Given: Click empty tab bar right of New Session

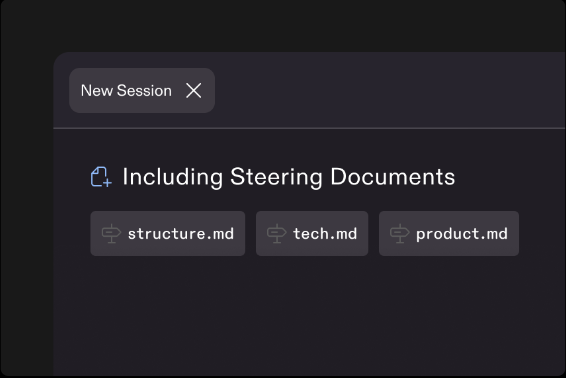Looking at the screenshot, I should pos(390,90).
